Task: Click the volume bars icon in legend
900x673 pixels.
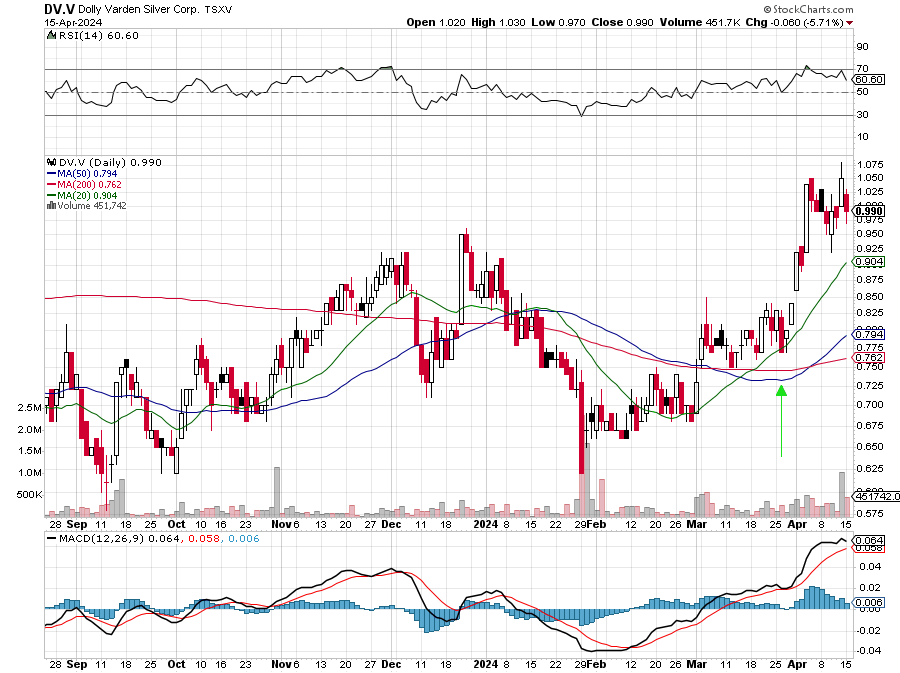Action: click(51, 205)
